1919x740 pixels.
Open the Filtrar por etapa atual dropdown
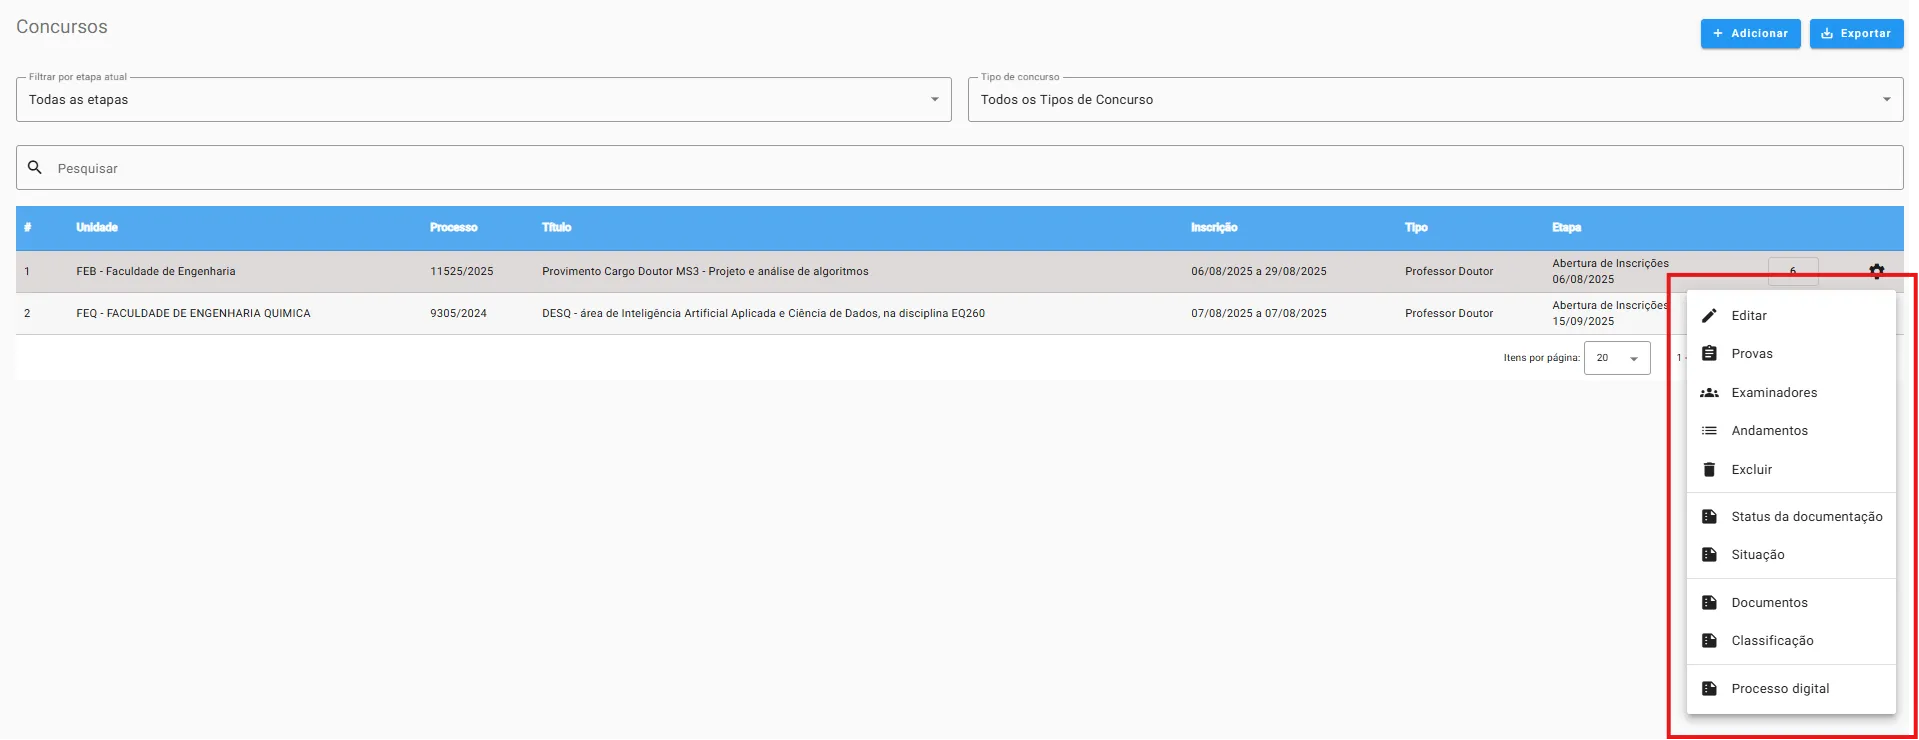coord(483,100)
